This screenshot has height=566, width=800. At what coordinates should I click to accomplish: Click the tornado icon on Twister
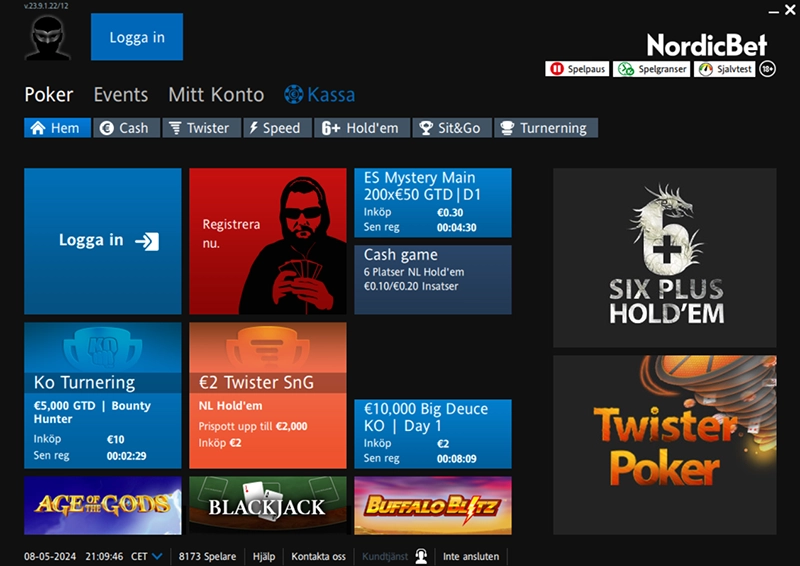[175, 128]
